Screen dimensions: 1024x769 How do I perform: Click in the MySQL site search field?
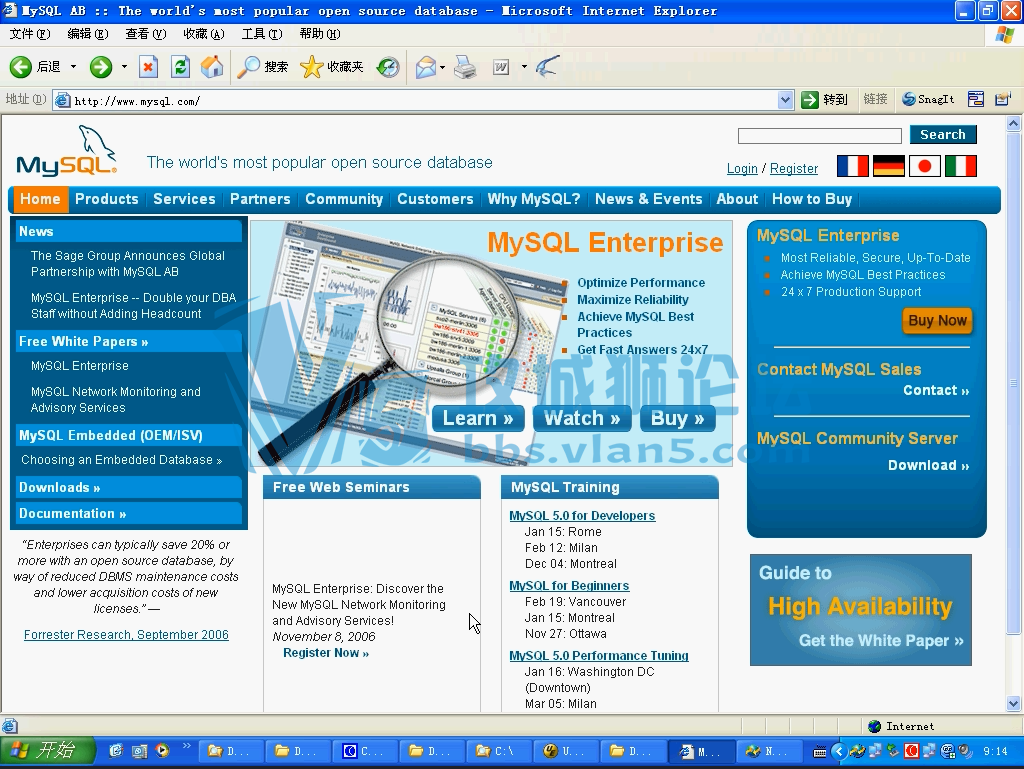[x=820, y=135]
